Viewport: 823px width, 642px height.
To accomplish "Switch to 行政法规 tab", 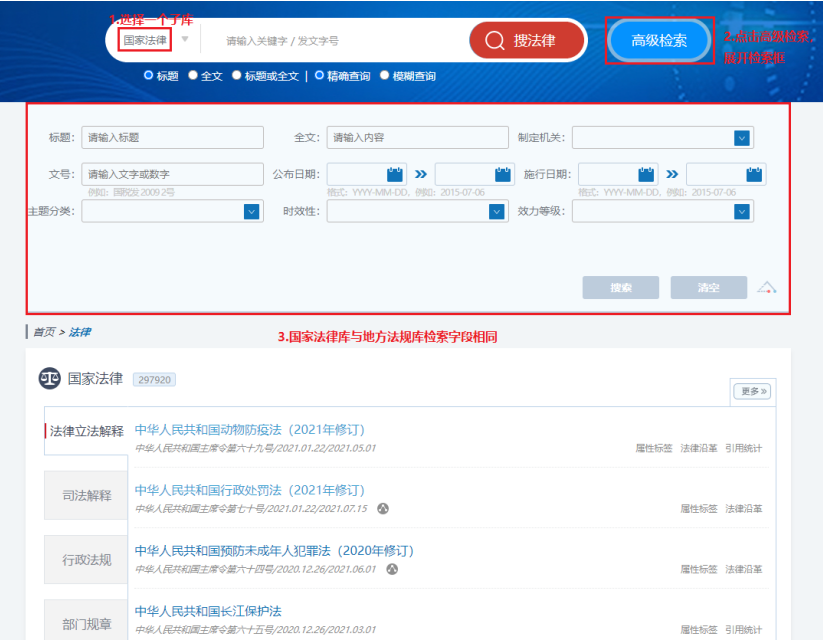I will point(86,560).
